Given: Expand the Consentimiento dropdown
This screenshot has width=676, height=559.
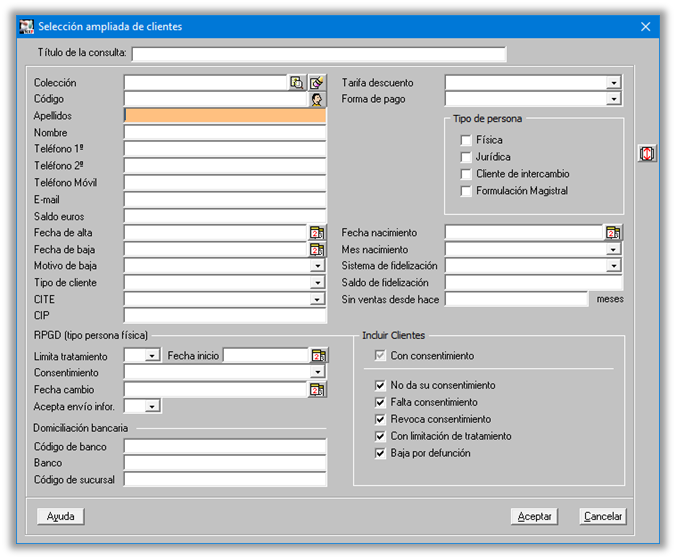Looking at the screenshot, I should 317,372.
